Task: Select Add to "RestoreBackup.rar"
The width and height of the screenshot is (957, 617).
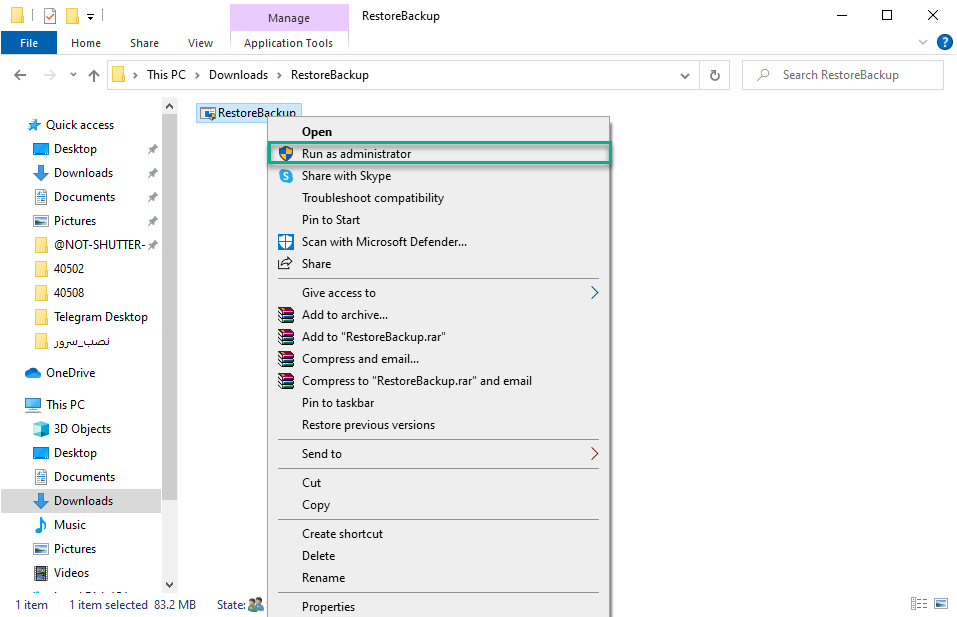Action: click(439, 337)
